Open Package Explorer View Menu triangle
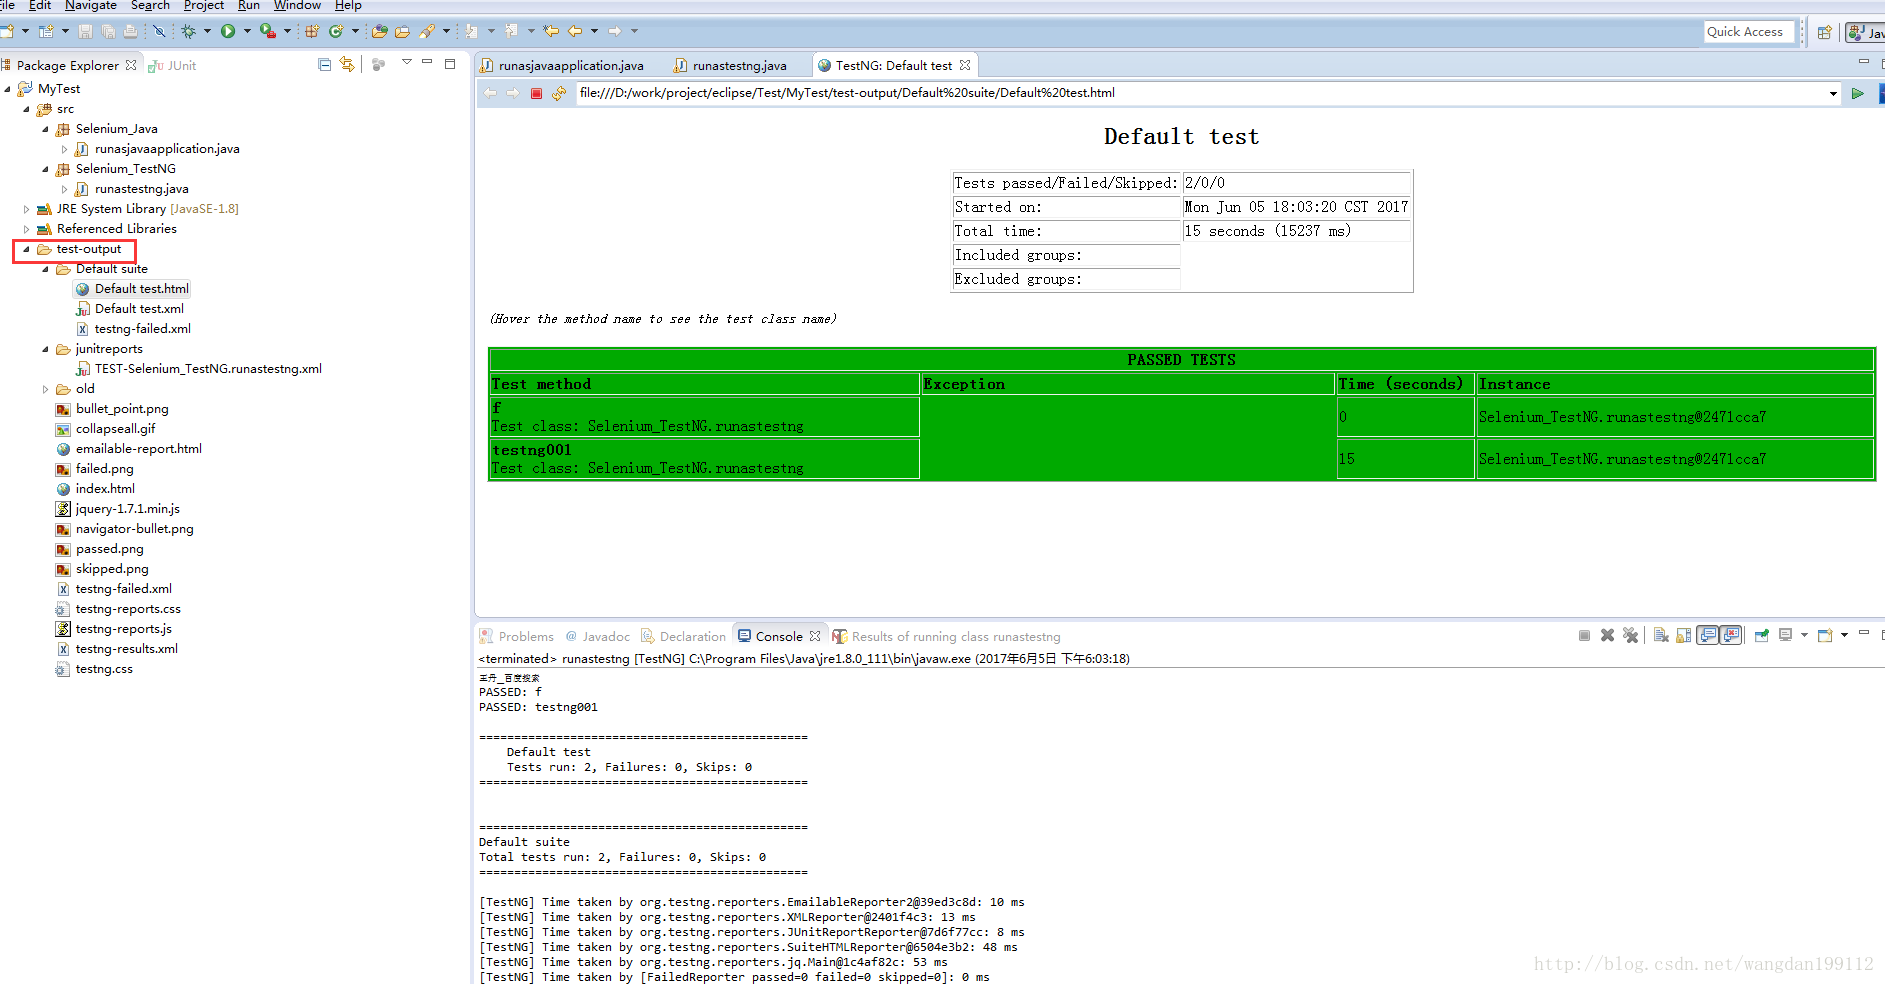The image size is (1885, 984). pos(406,63)
